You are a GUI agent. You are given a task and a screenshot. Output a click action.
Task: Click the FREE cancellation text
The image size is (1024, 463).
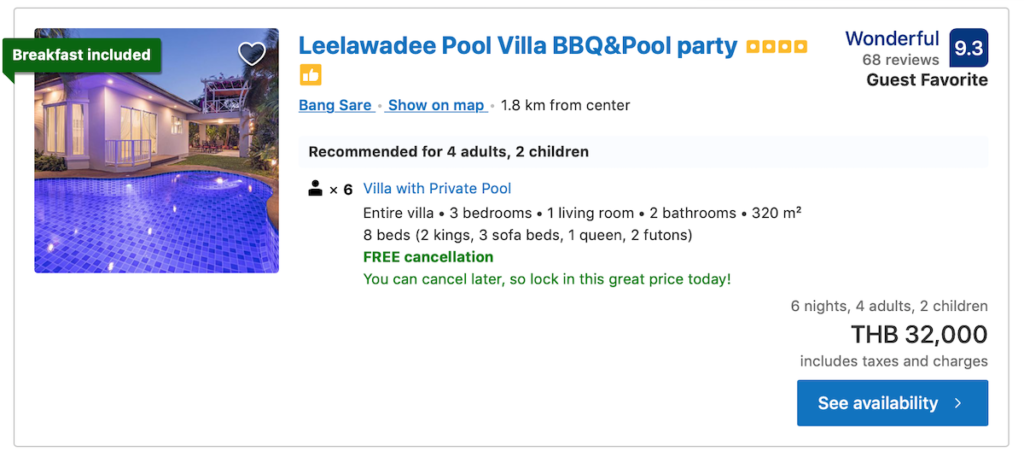pyautogui.click(x=428, y=257)
